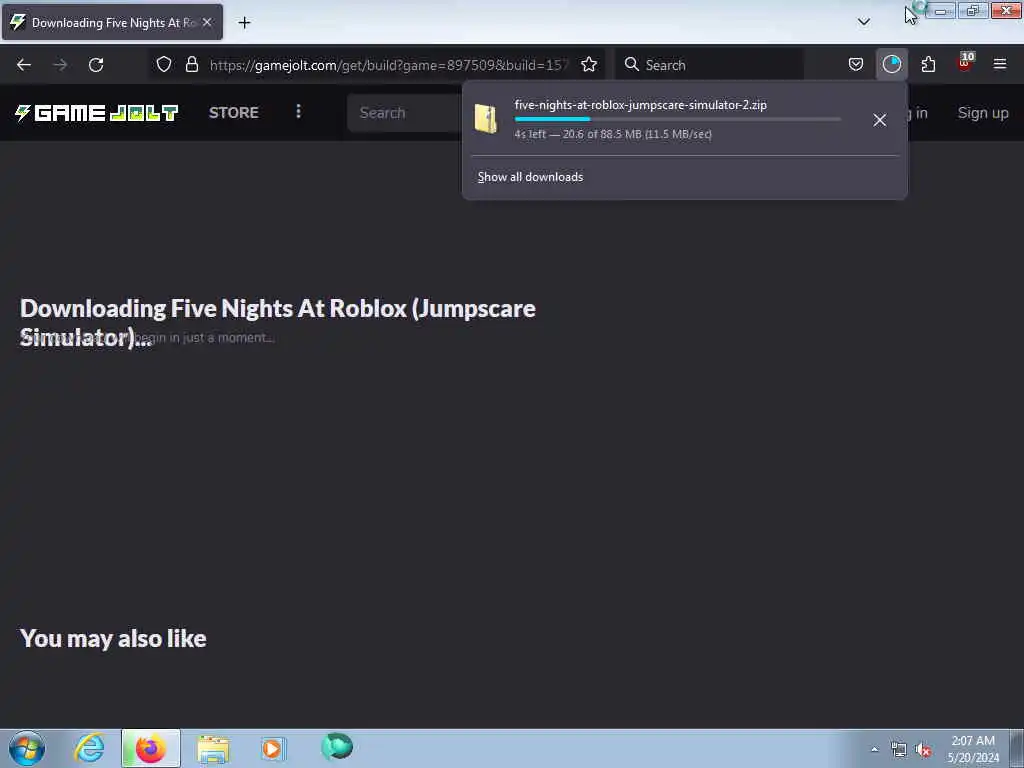Toggle the downloads toolbar button
Image resolution: width=1024 pixels, height=768 pixels.
coord(891,65)
